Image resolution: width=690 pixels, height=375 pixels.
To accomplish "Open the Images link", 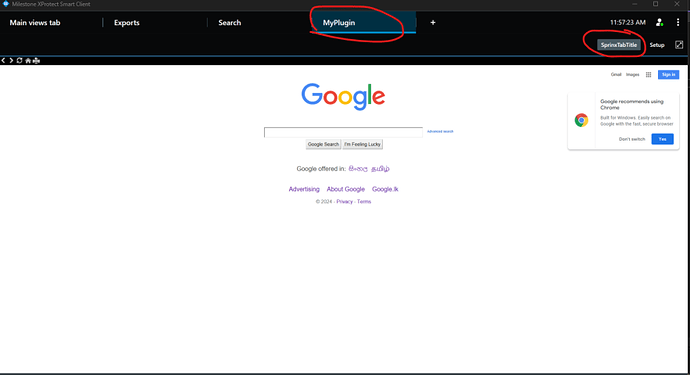I will click(632, 75).
